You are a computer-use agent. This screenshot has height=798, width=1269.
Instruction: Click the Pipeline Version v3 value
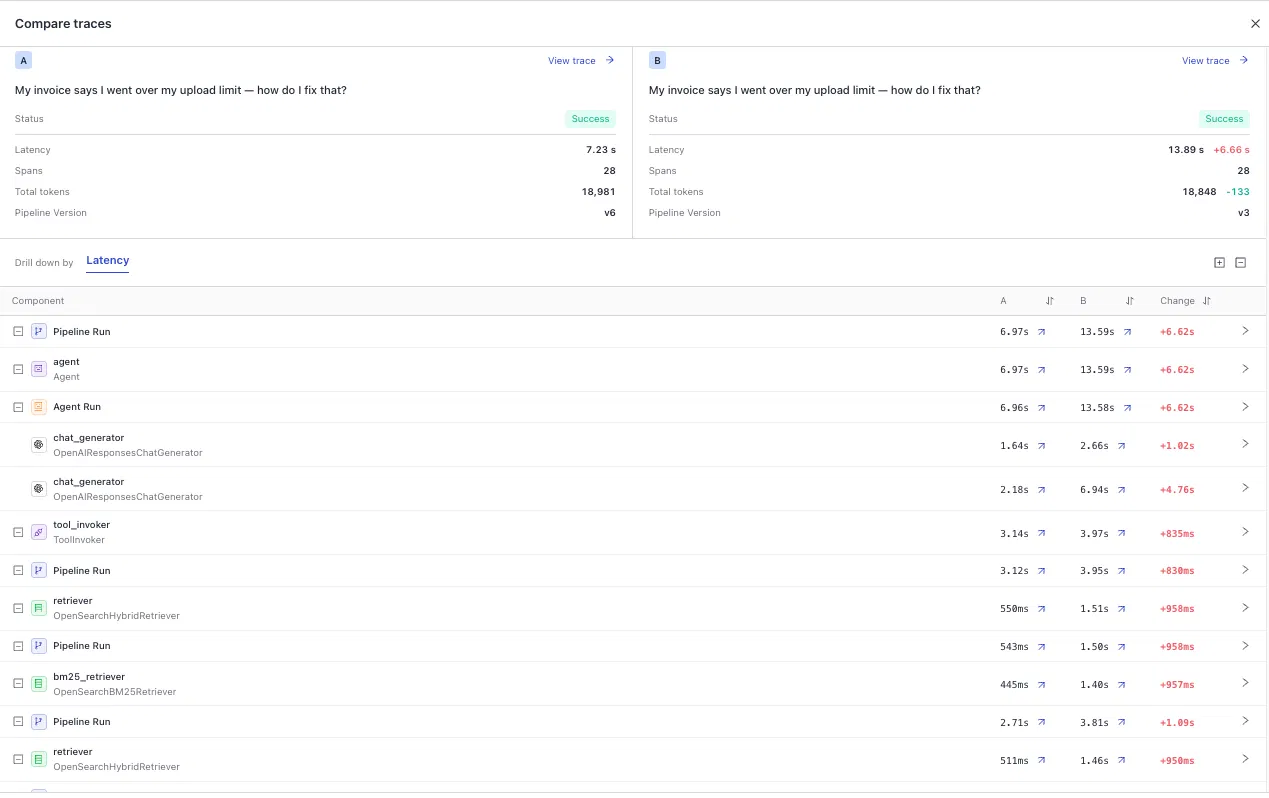pyautogui.click(x=1244, y=213)
